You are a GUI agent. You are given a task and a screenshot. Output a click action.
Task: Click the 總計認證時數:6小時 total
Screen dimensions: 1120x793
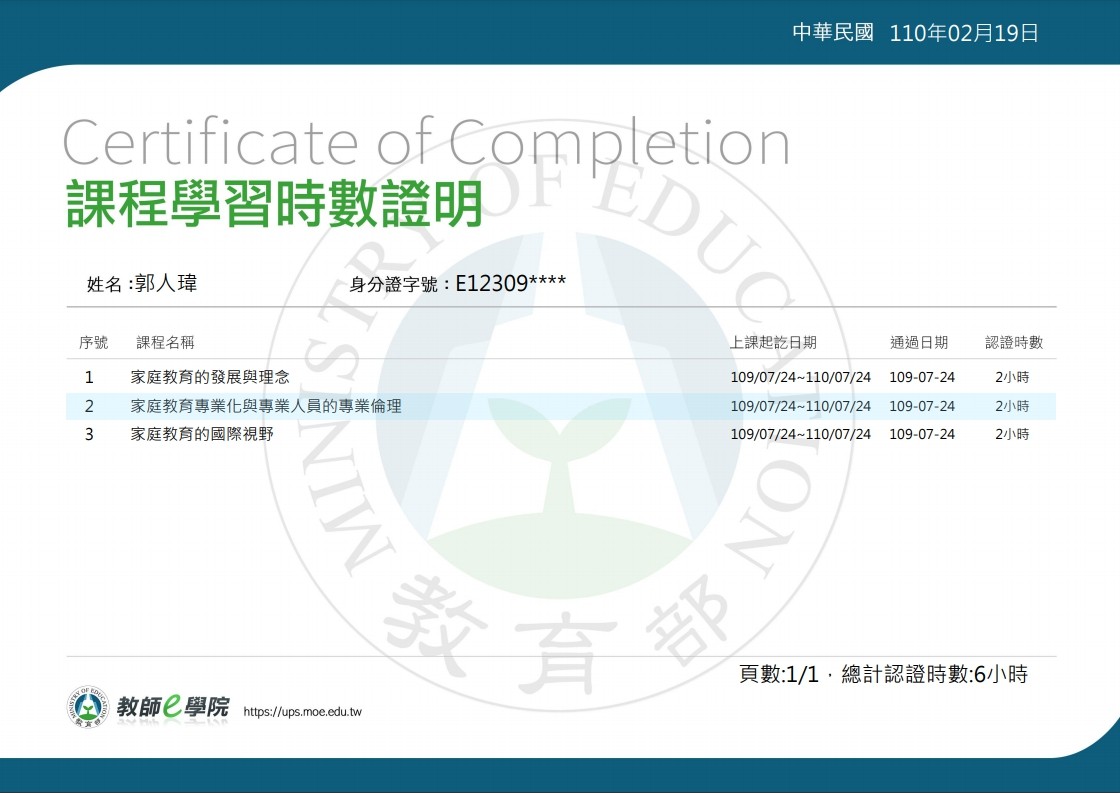point(934,674)
